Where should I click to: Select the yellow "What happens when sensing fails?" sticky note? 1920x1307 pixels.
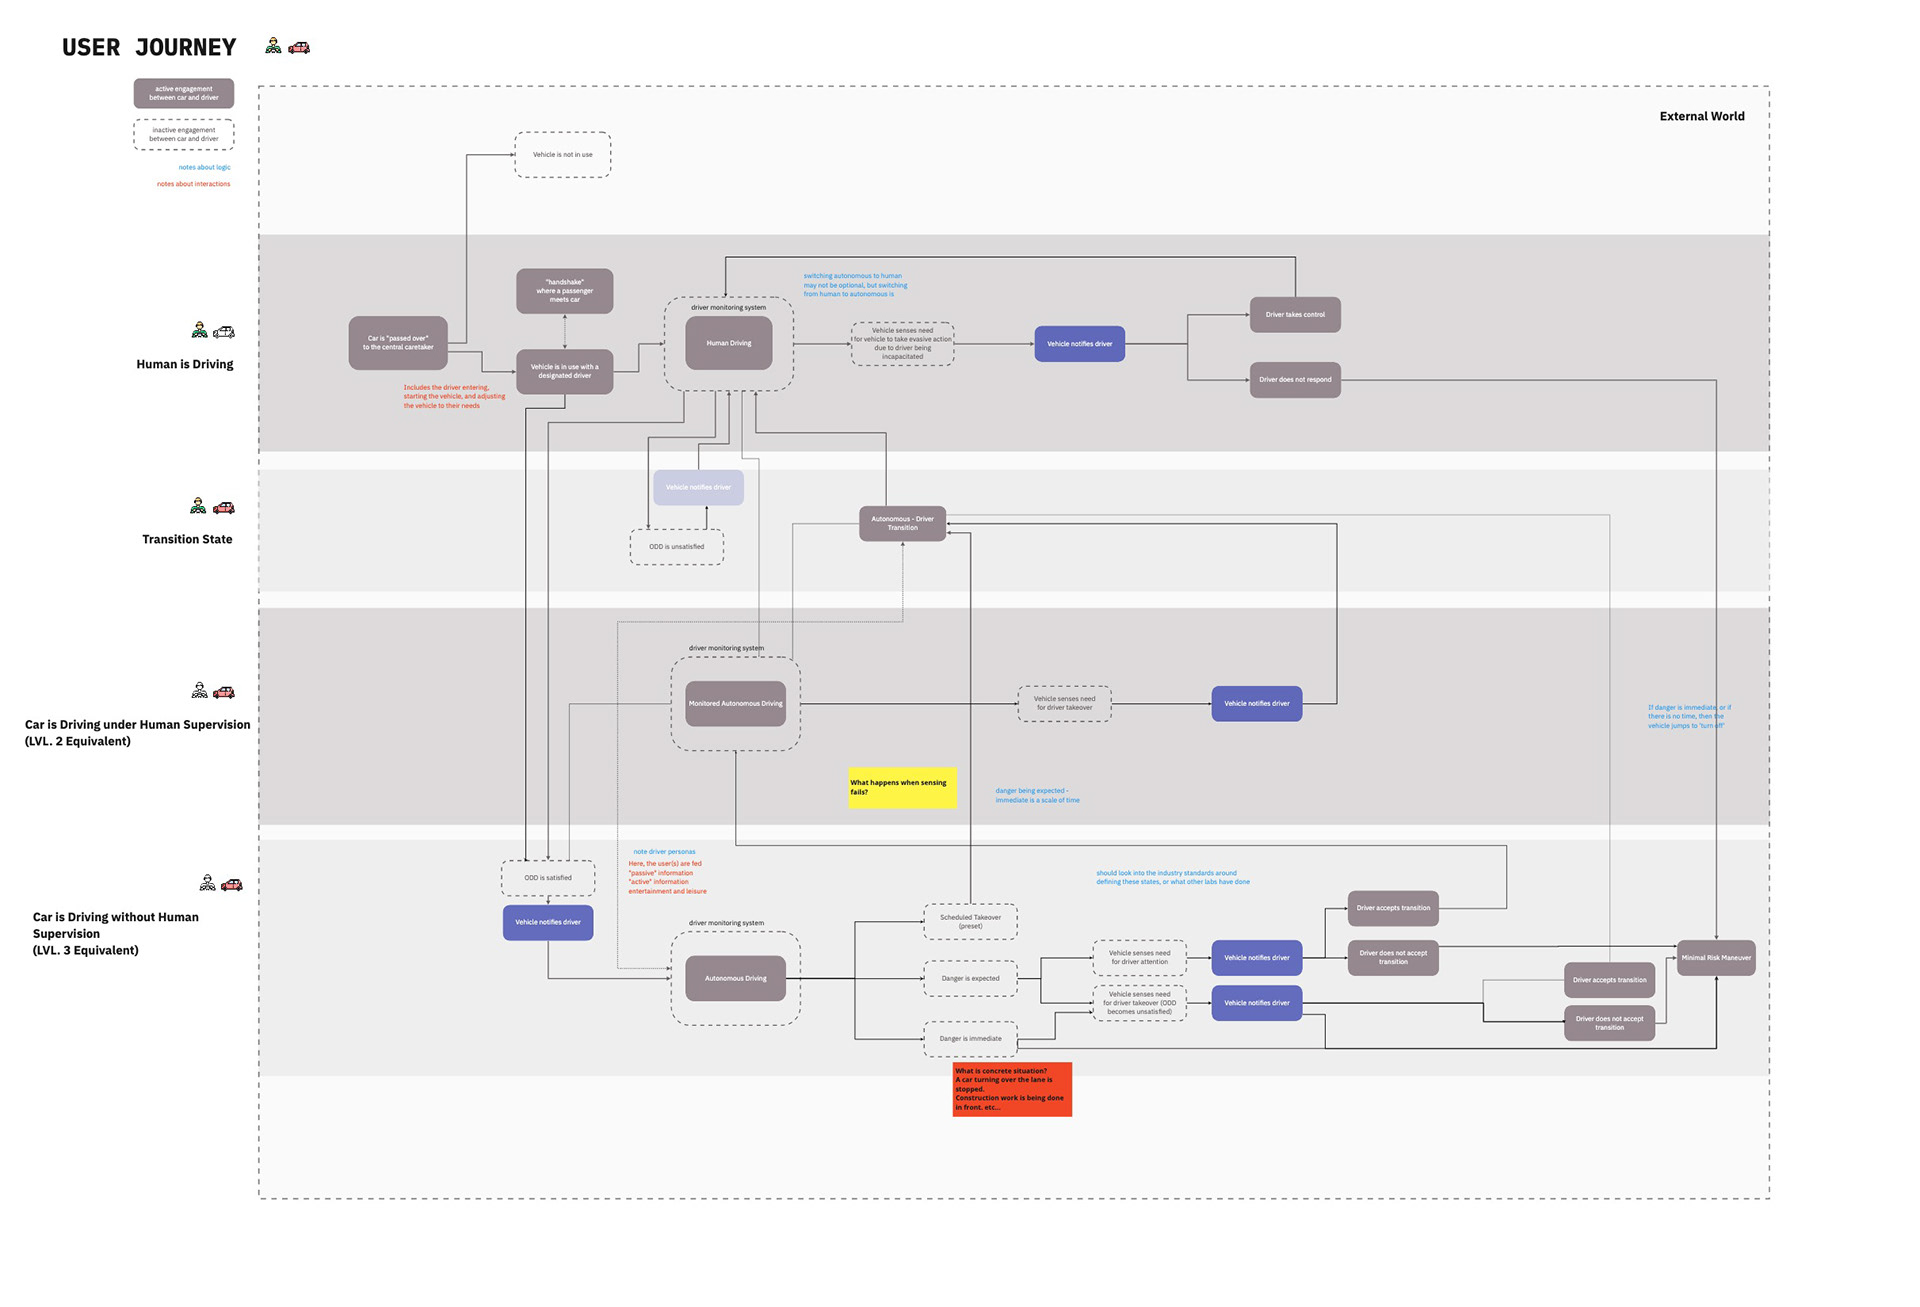(x=903, y=787)
